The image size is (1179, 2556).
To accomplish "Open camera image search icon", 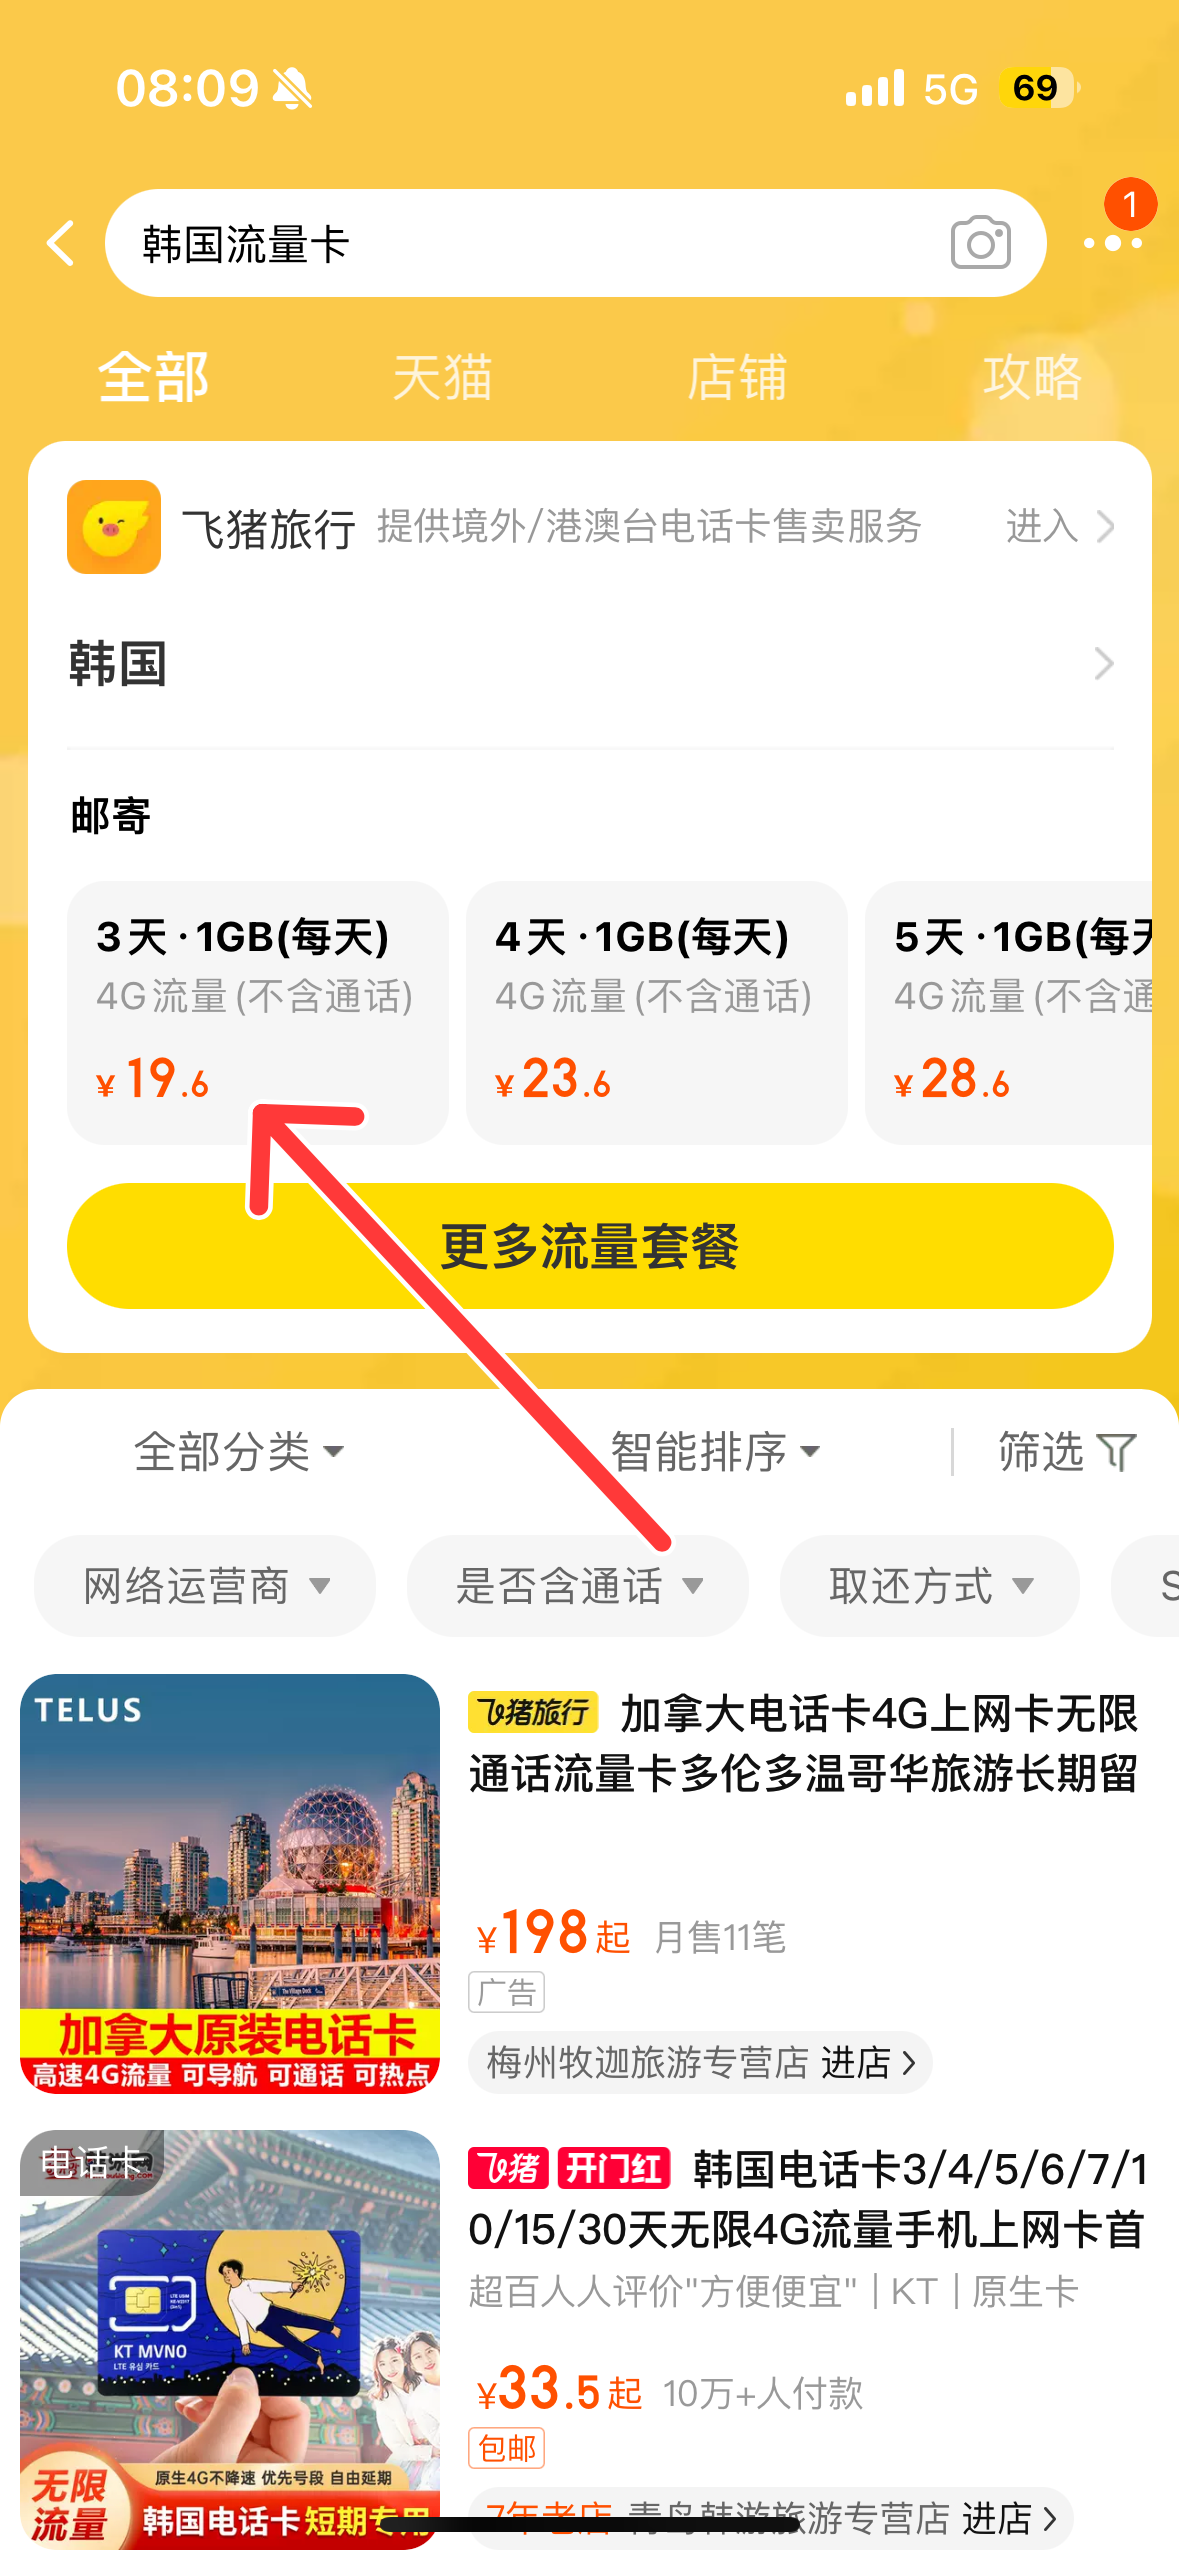I will point(980,242).
